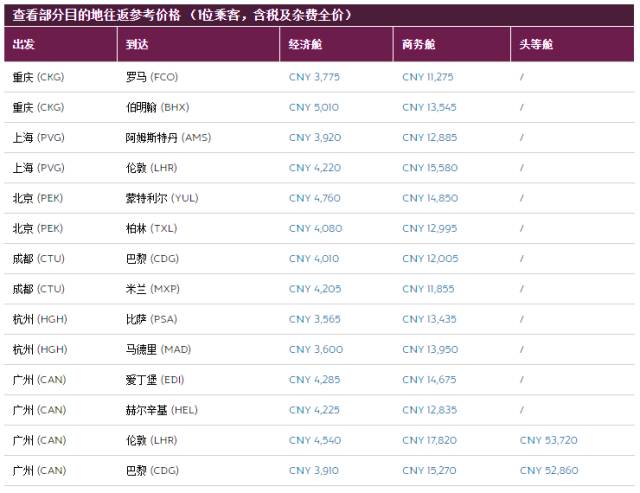Open business fare CNY 12,005 Chengdu to Paris
The image size is (640, 493).
pyautogui.click(x=430, y=258)
